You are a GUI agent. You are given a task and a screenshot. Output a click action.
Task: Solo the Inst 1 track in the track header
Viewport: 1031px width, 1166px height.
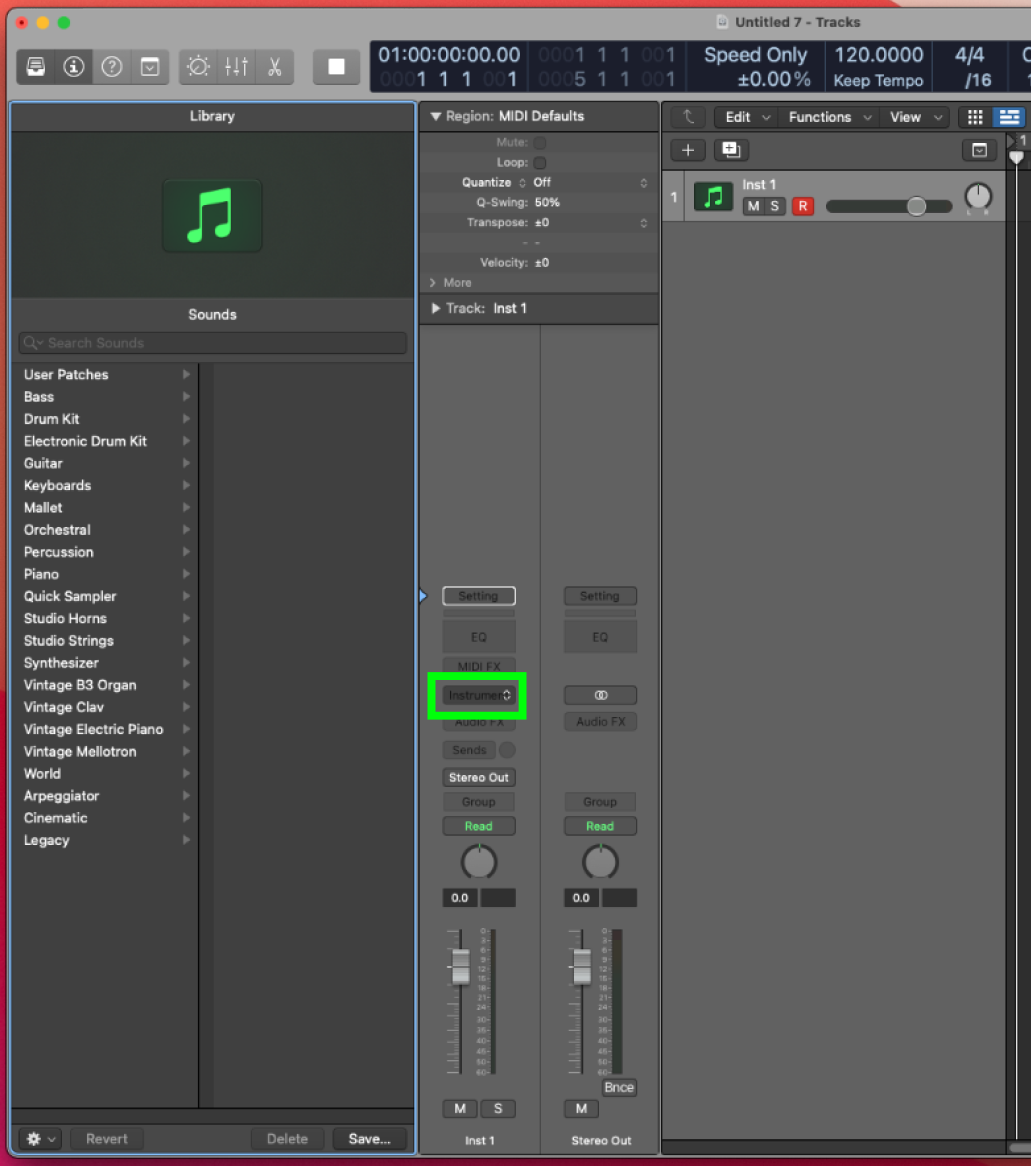[x=774, y=206]
